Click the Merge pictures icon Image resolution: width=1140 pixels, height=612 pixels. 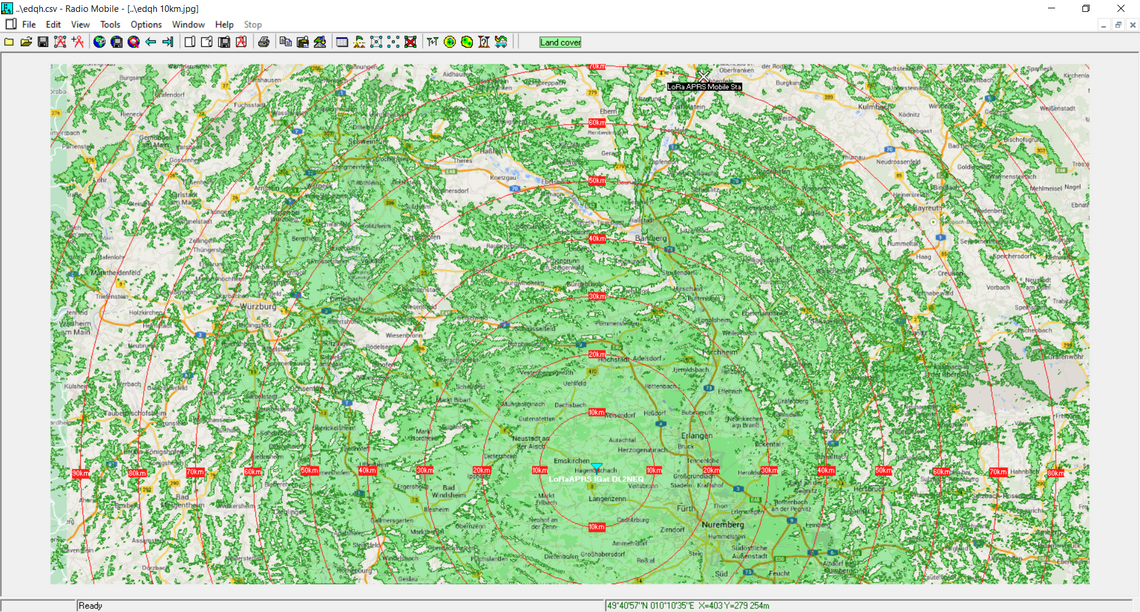click(320, 42)
